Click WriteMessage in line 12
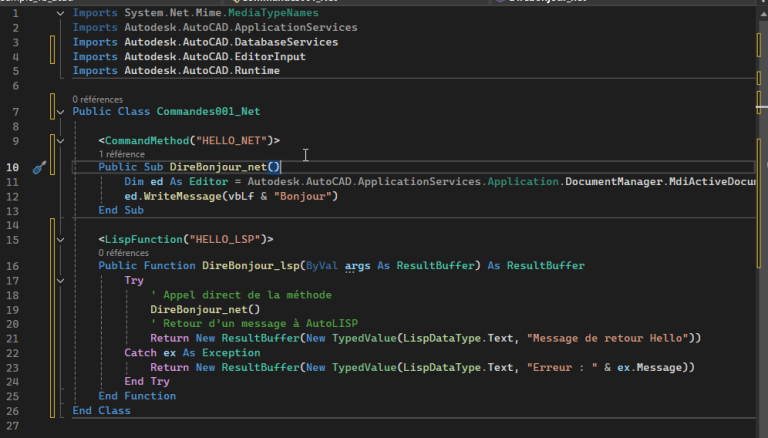 [183, 196]
